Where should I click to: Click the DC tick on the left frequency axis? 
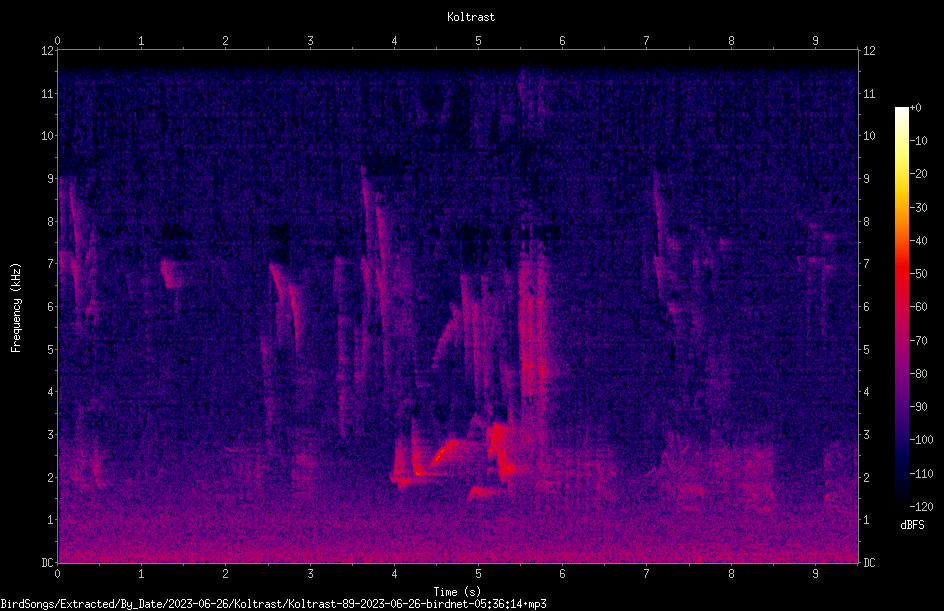pos(47,563)
